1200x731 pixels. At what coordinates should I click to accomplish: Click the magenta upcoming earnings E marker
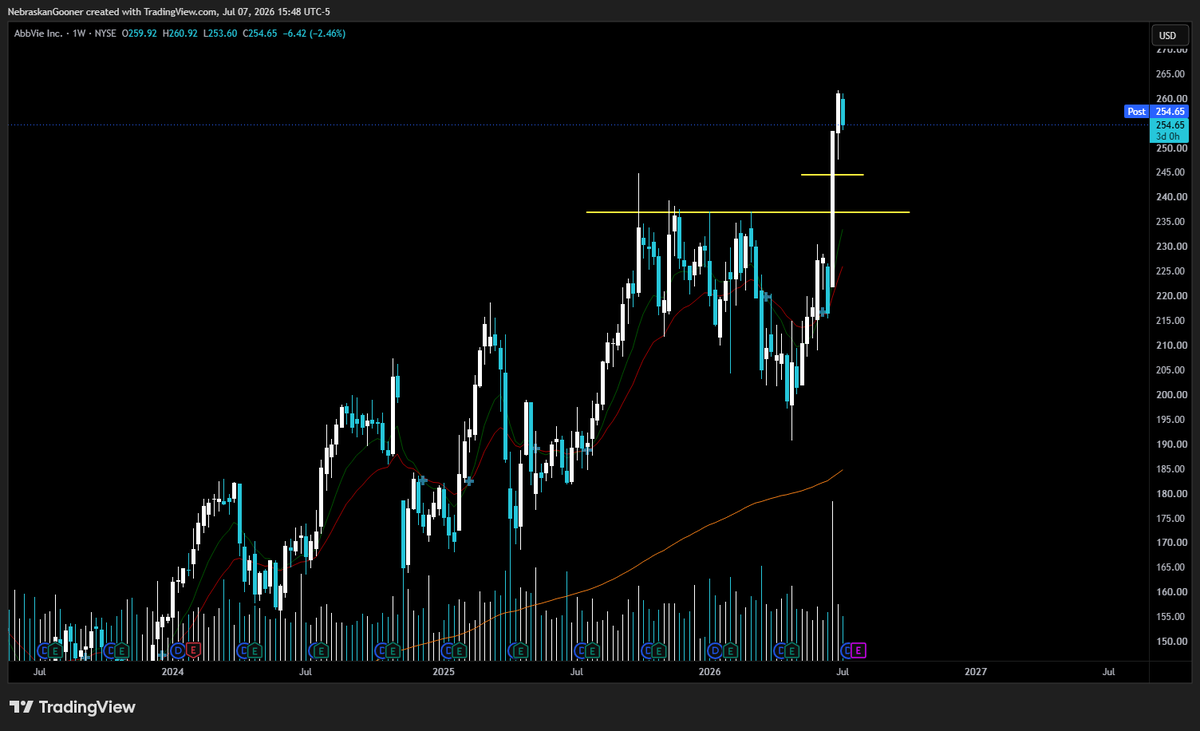coord(859,650)
